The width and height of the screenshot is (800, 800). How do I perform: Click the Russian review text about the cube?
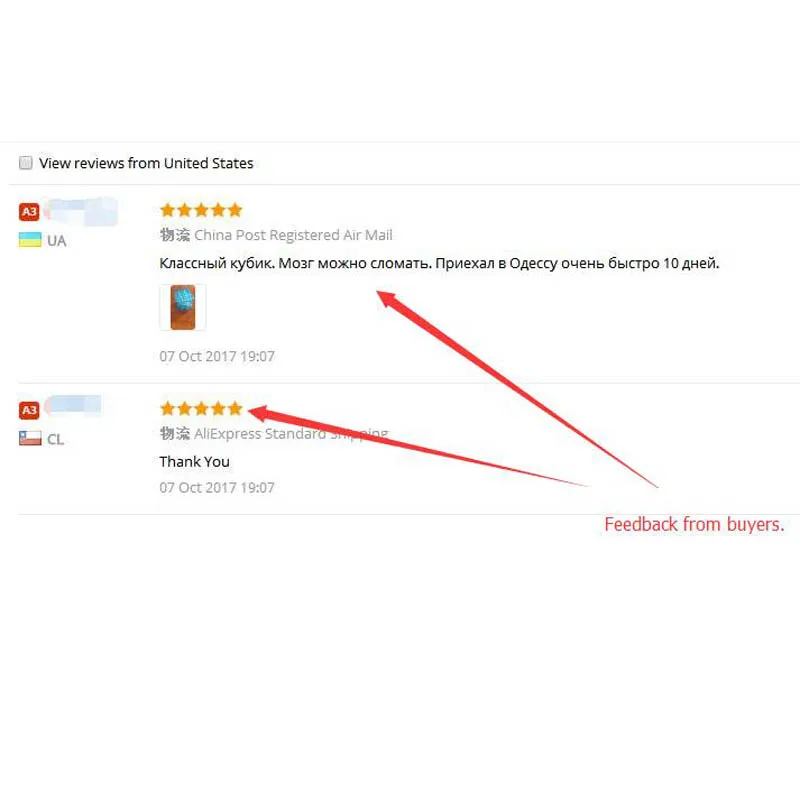click(x=439, y=263)
